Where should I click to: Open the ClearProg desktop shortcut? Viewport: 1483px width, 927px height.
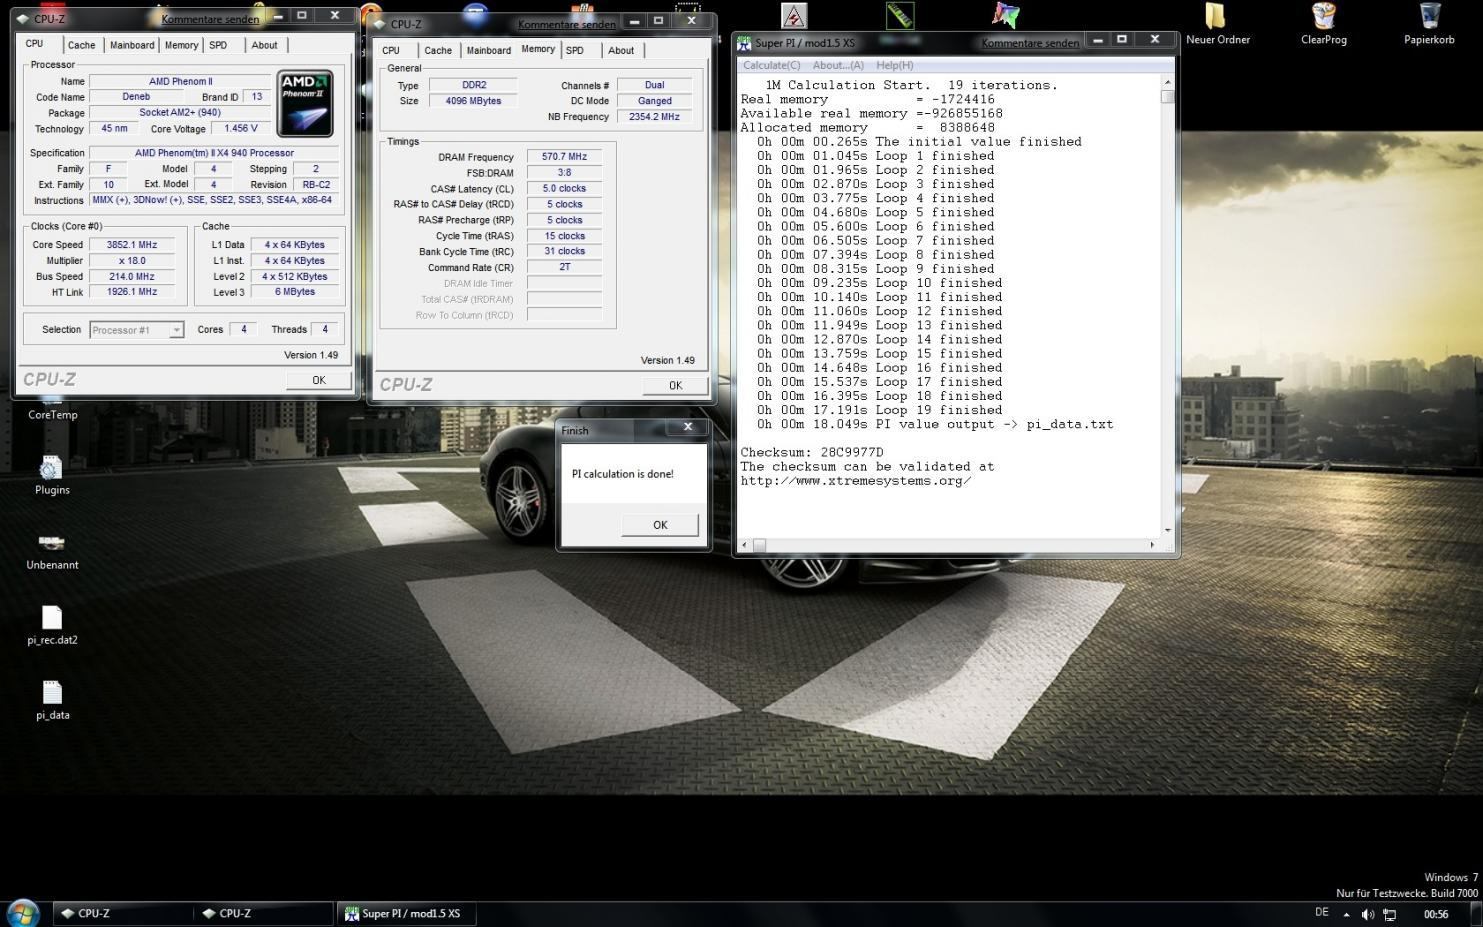pyautogui.click(x=1323, y=23)
